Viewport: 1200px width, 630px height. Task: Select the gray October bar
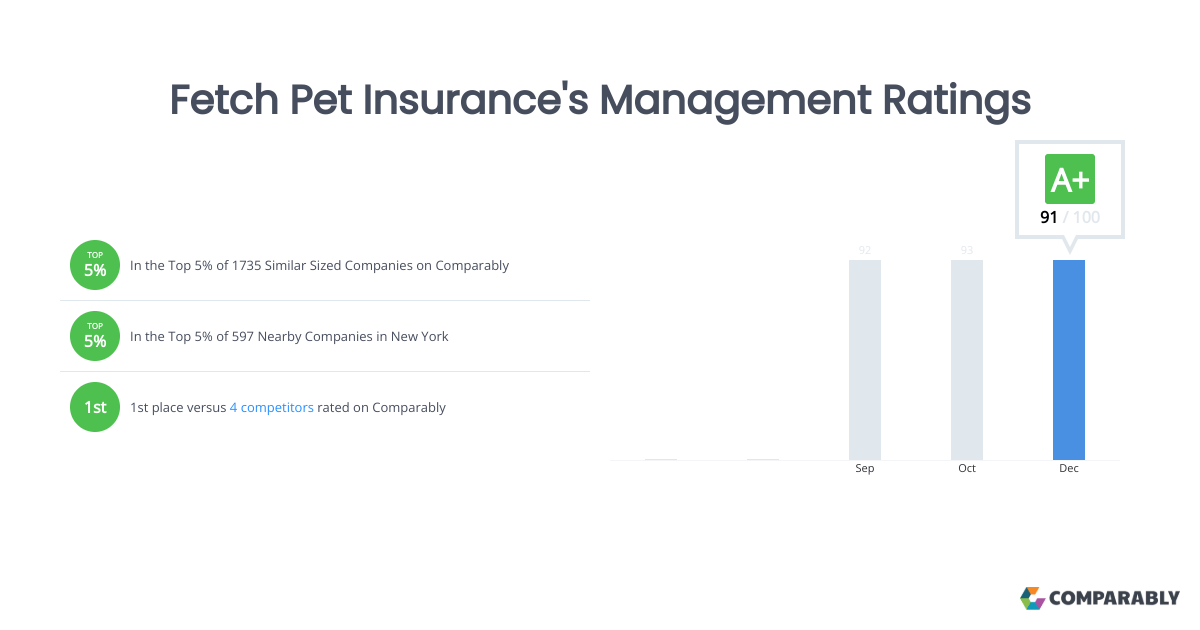point(967,360)
